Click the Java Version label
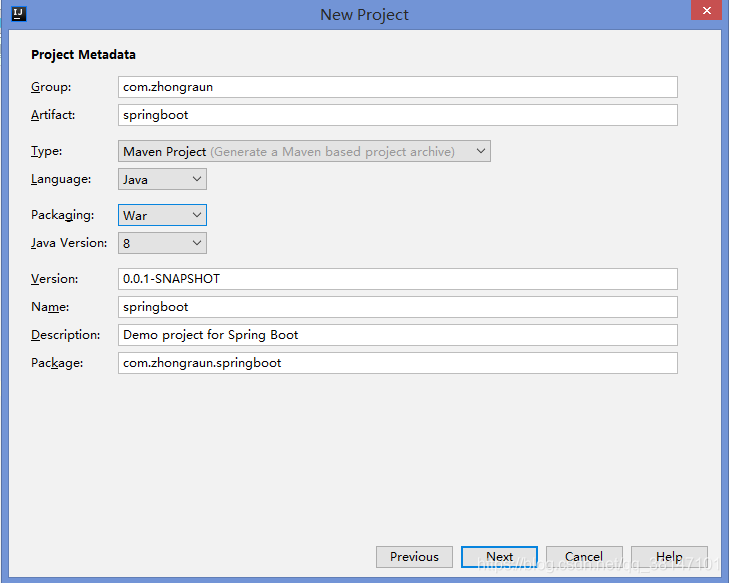Viewport: 729px width, 583px height. coord(69,243)
